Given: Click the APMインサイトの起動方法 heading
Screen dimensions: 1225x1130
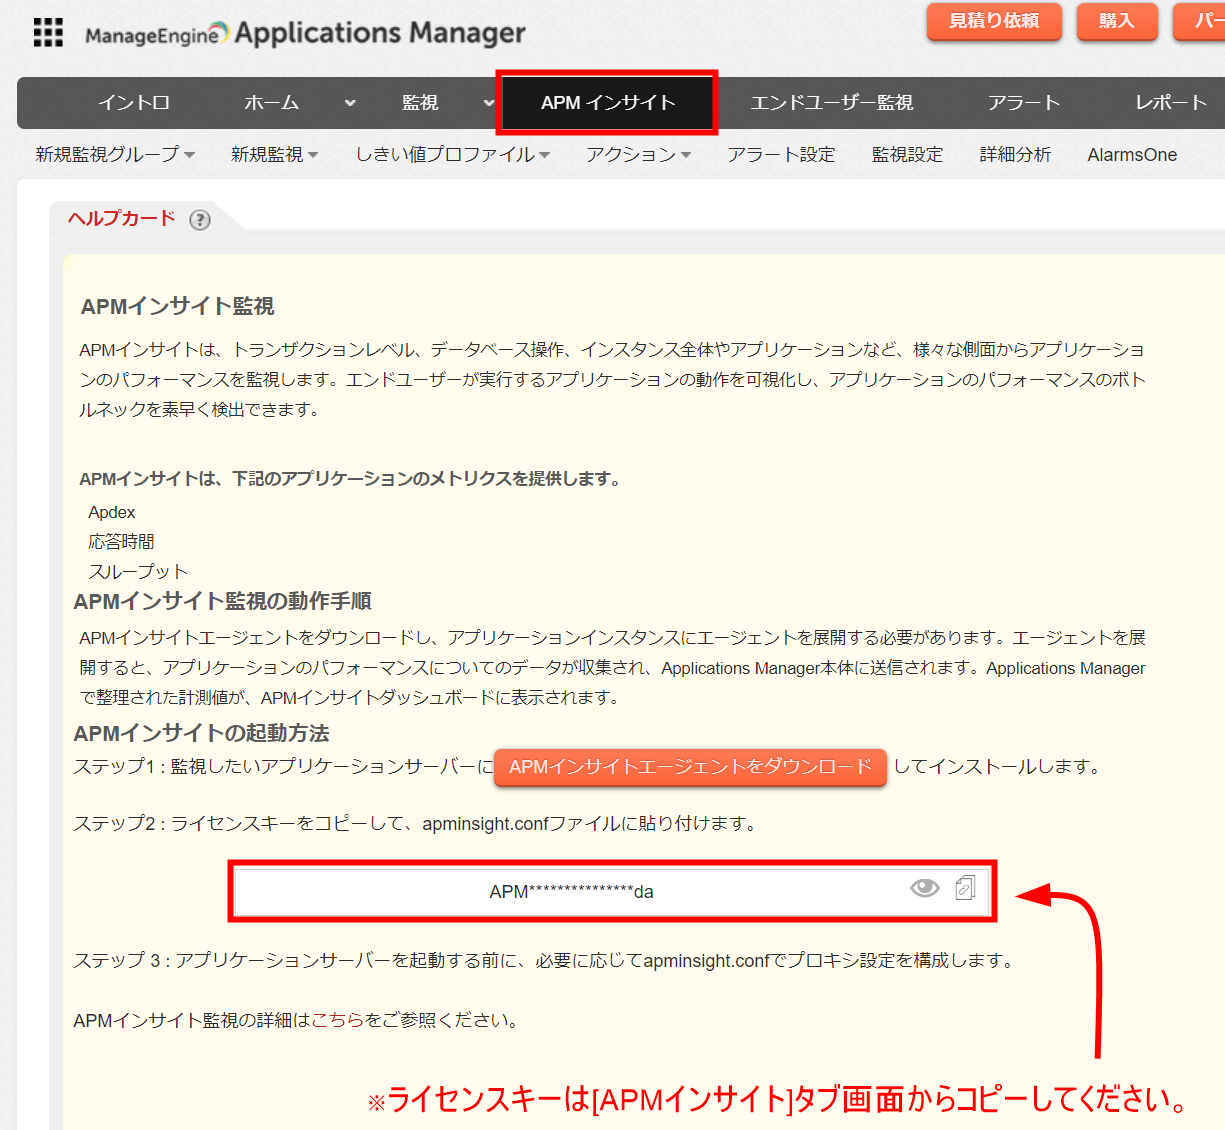Looking at the screenshot, I should coord(202,733).
